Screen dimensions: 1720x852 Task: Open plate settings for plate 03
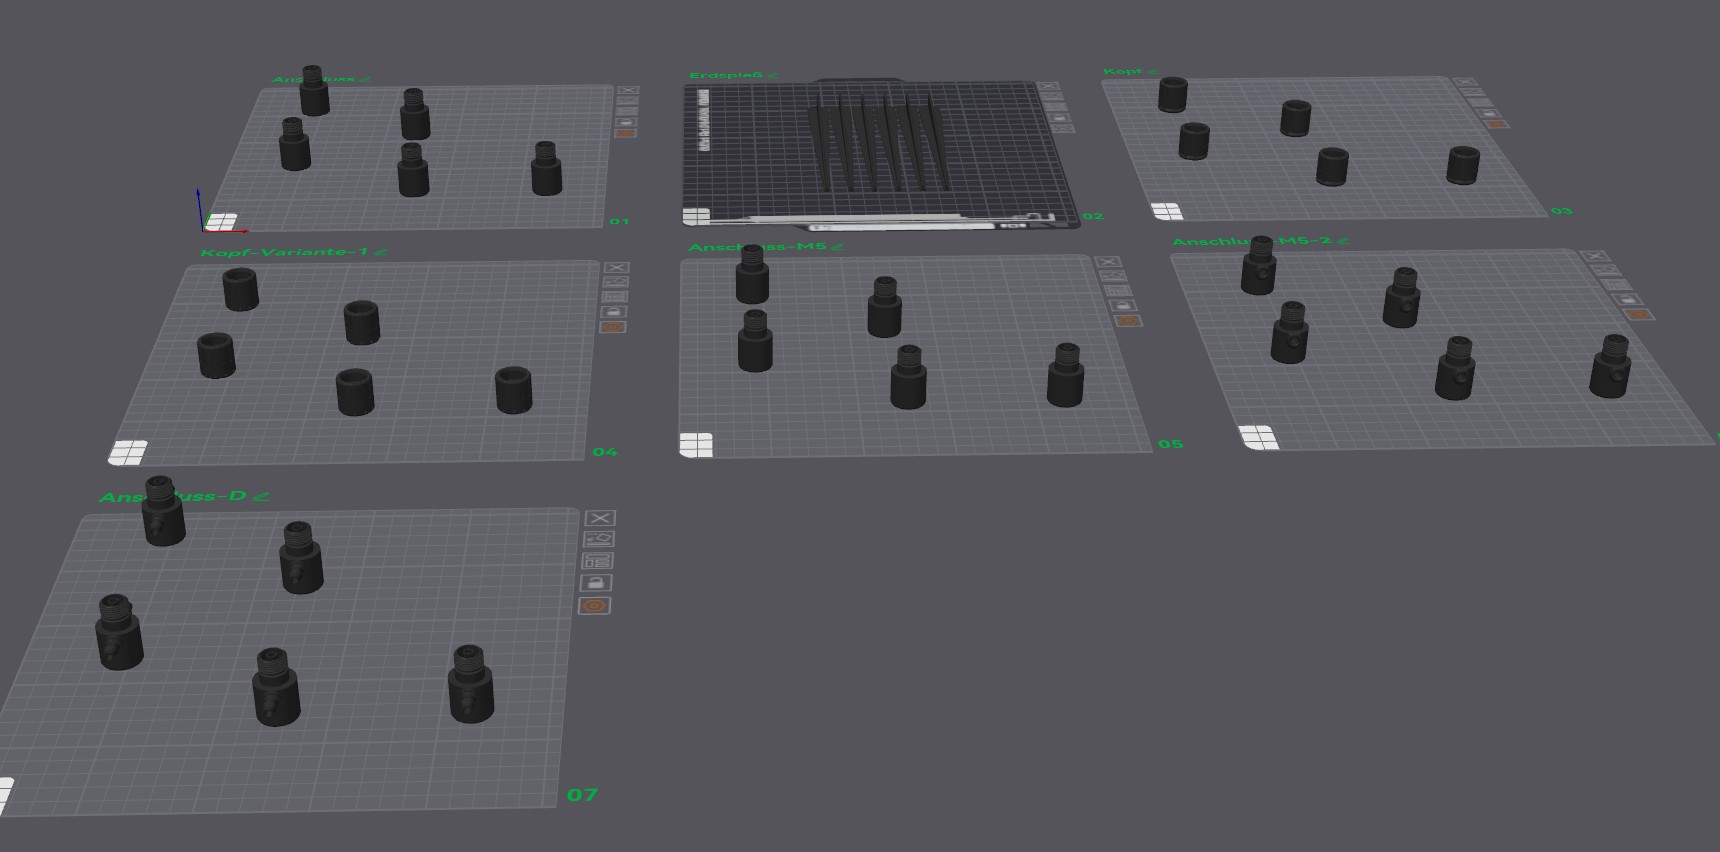[x=1497, y=124]
